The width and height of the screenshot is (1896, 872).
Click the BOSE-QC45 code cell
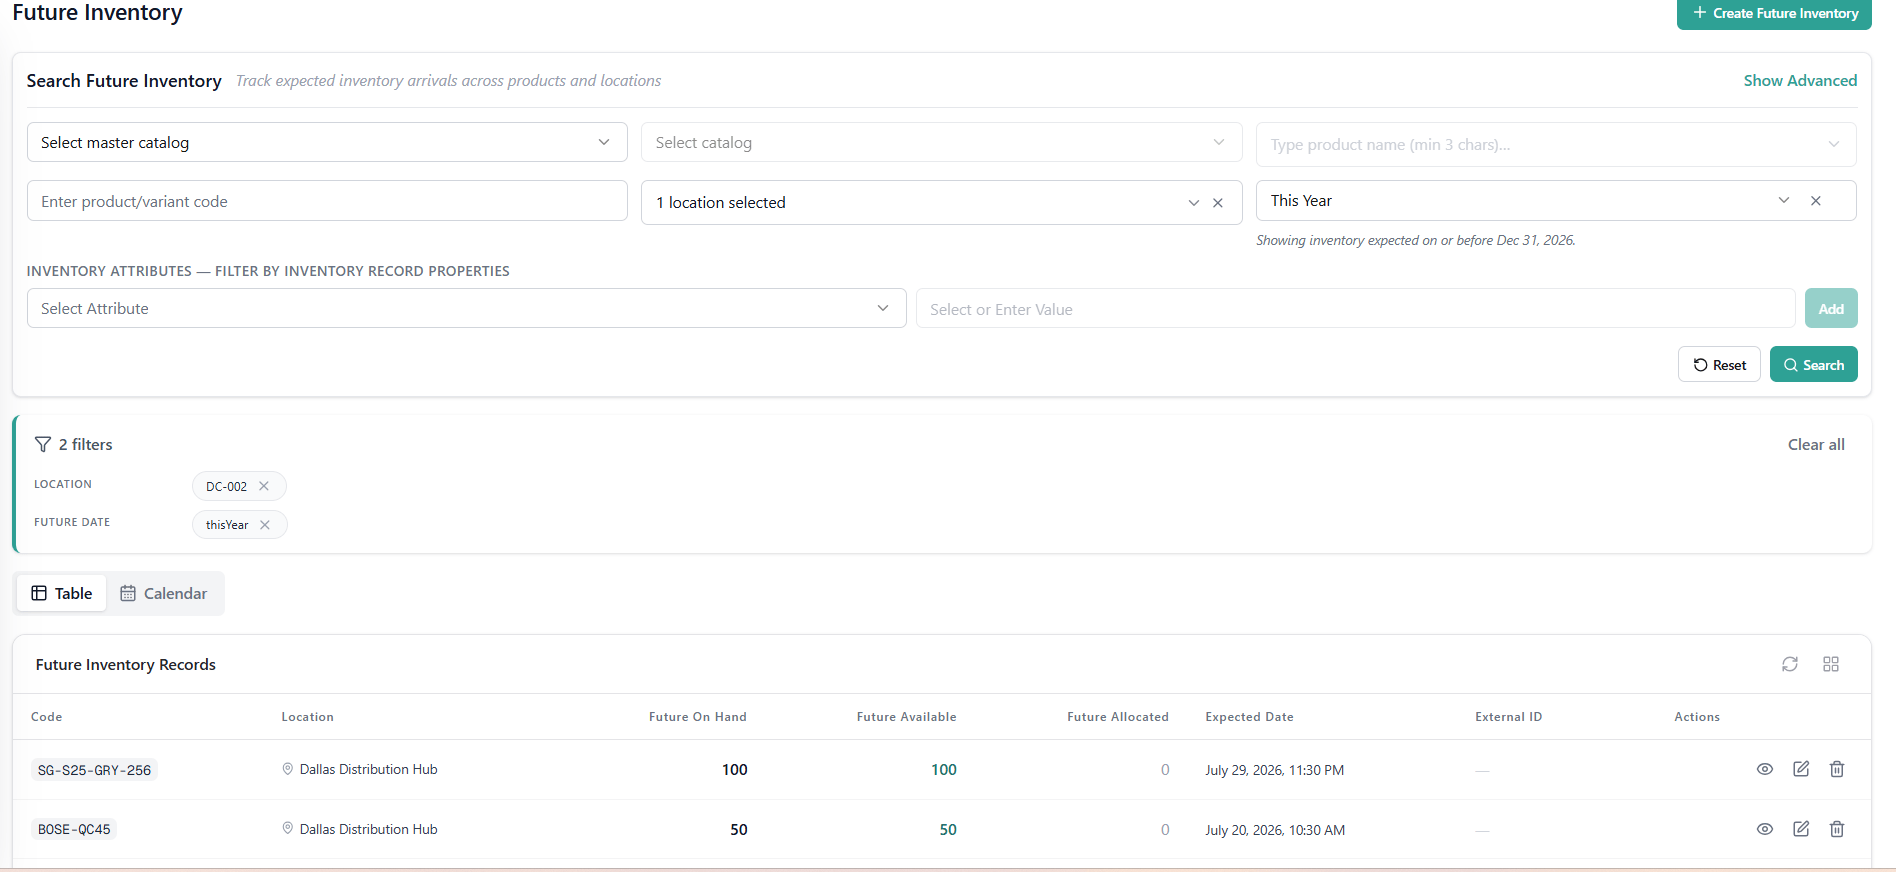[x=74, y=829]
